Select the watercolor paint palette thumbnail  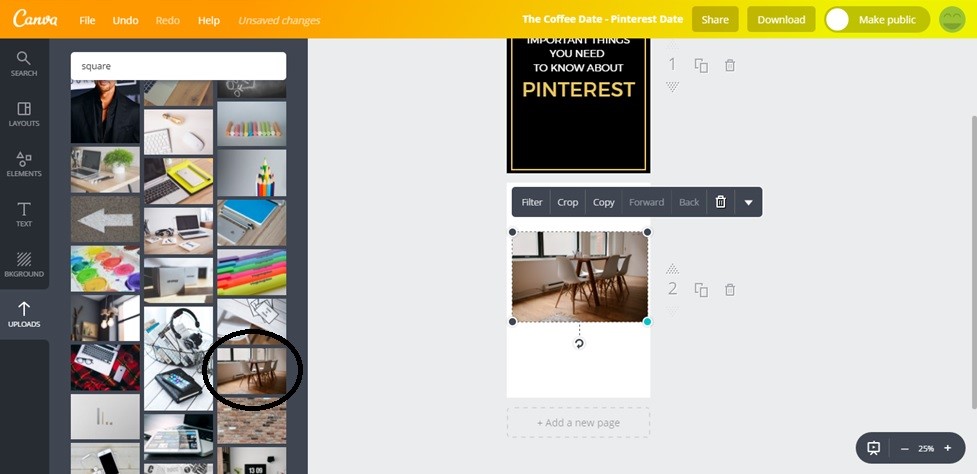pos(105,268)
